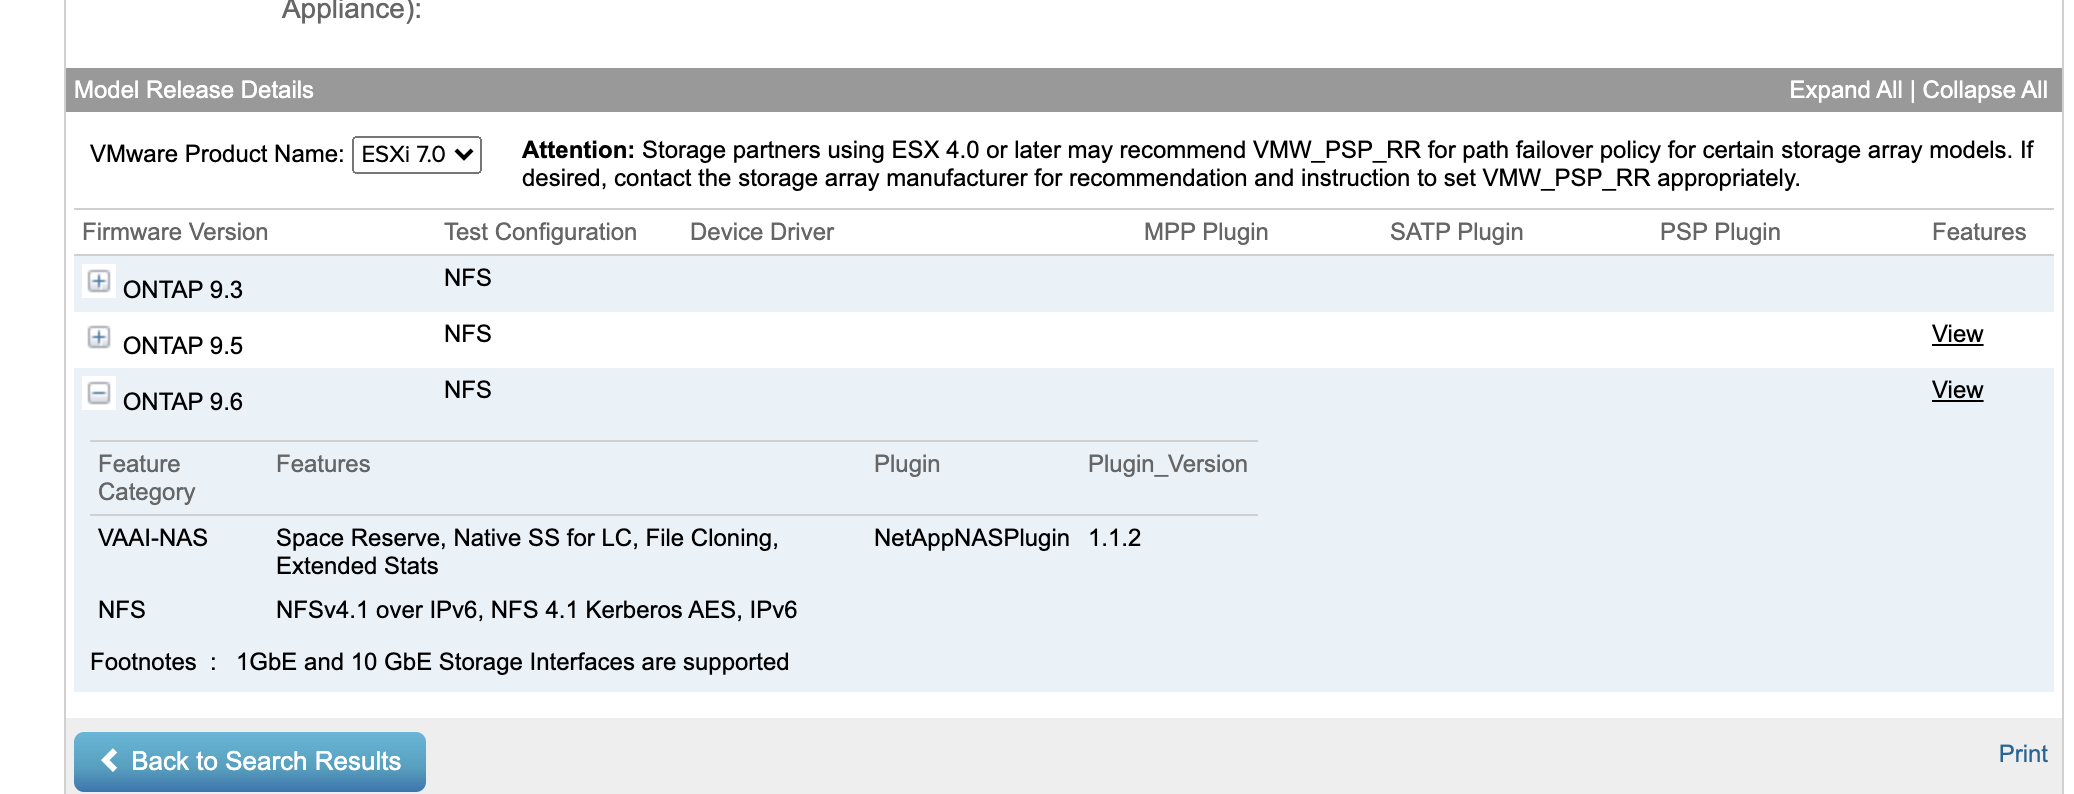This screenshot has width=2074, height=794.
Task: Select the SATP Plugin column header
Action: [1456, 232]
